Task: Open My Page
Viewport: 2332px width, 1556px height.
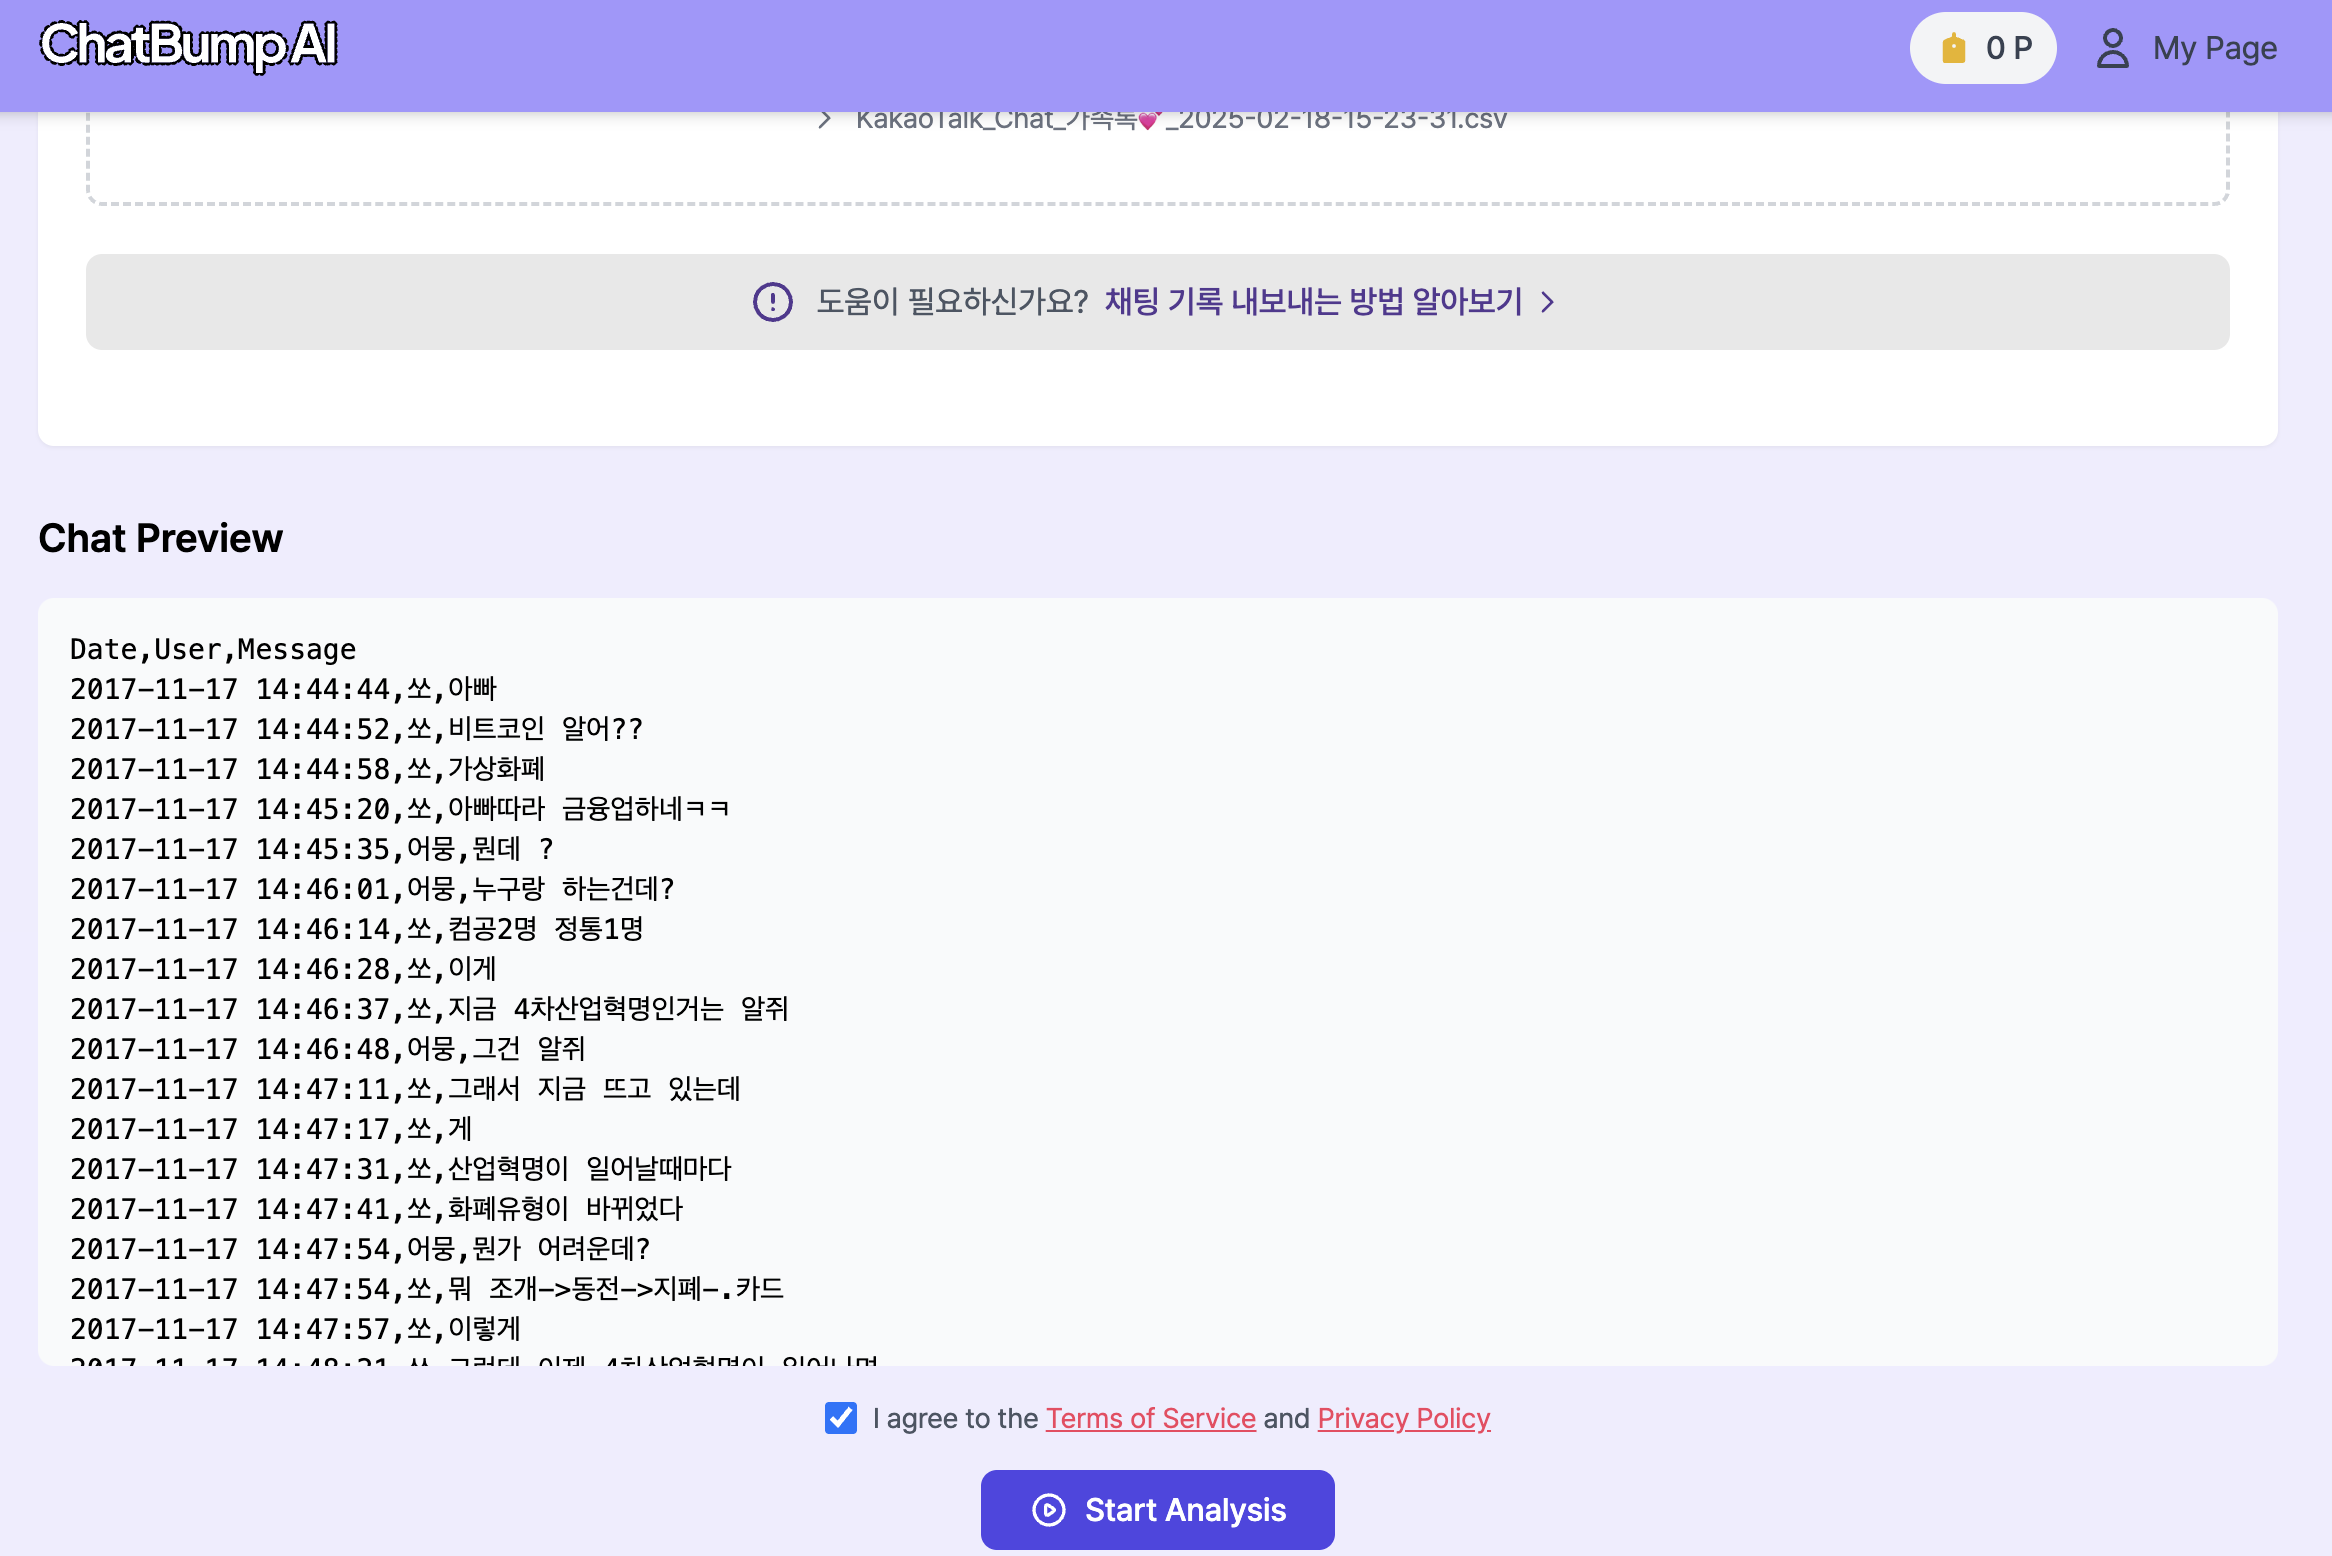Action: pos(2214,48)
